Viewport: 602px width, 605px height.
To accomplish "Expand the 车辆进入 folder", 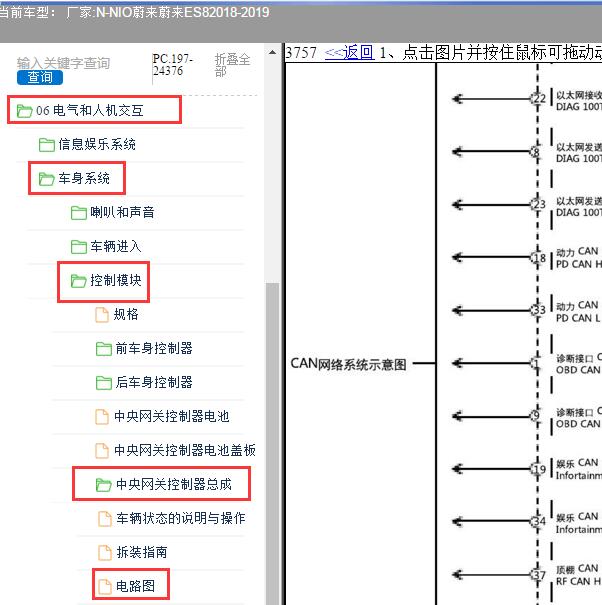I will click(x=116, y=246).
